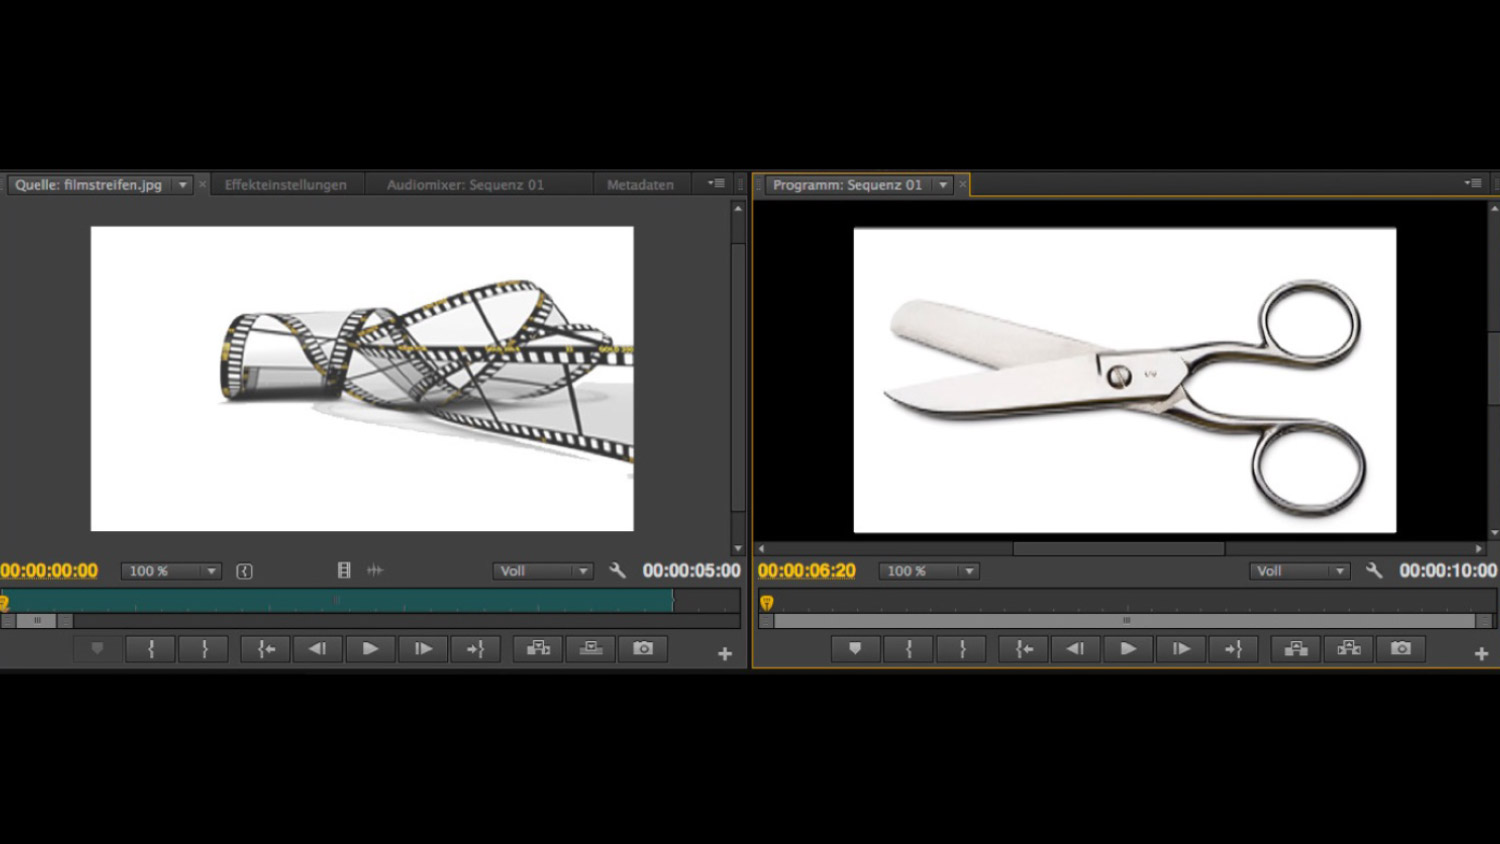Open the Metadaten tab
Viewport: 1500px width, 844px height.
(640, 185)
